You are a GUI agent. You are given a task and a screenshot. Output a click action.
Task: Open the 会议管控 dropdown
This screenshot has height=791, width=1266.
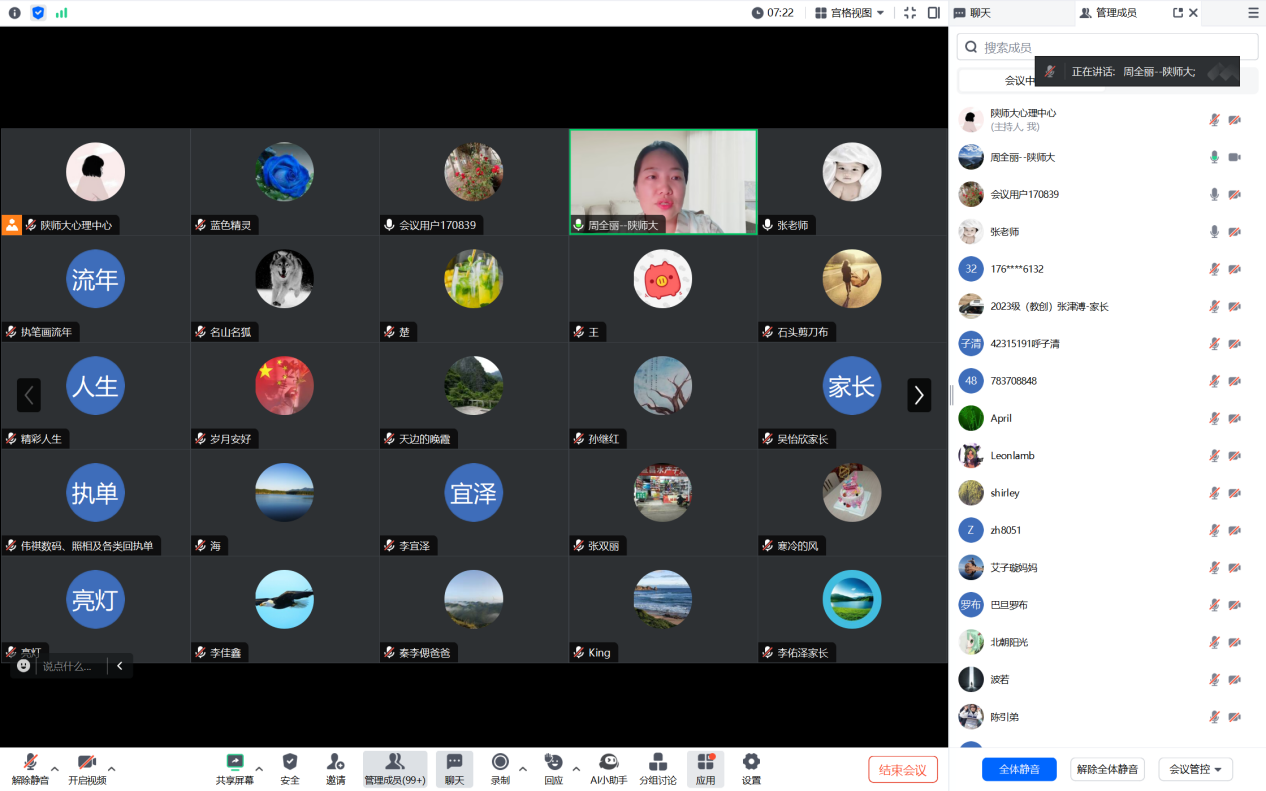point(1195,769)
